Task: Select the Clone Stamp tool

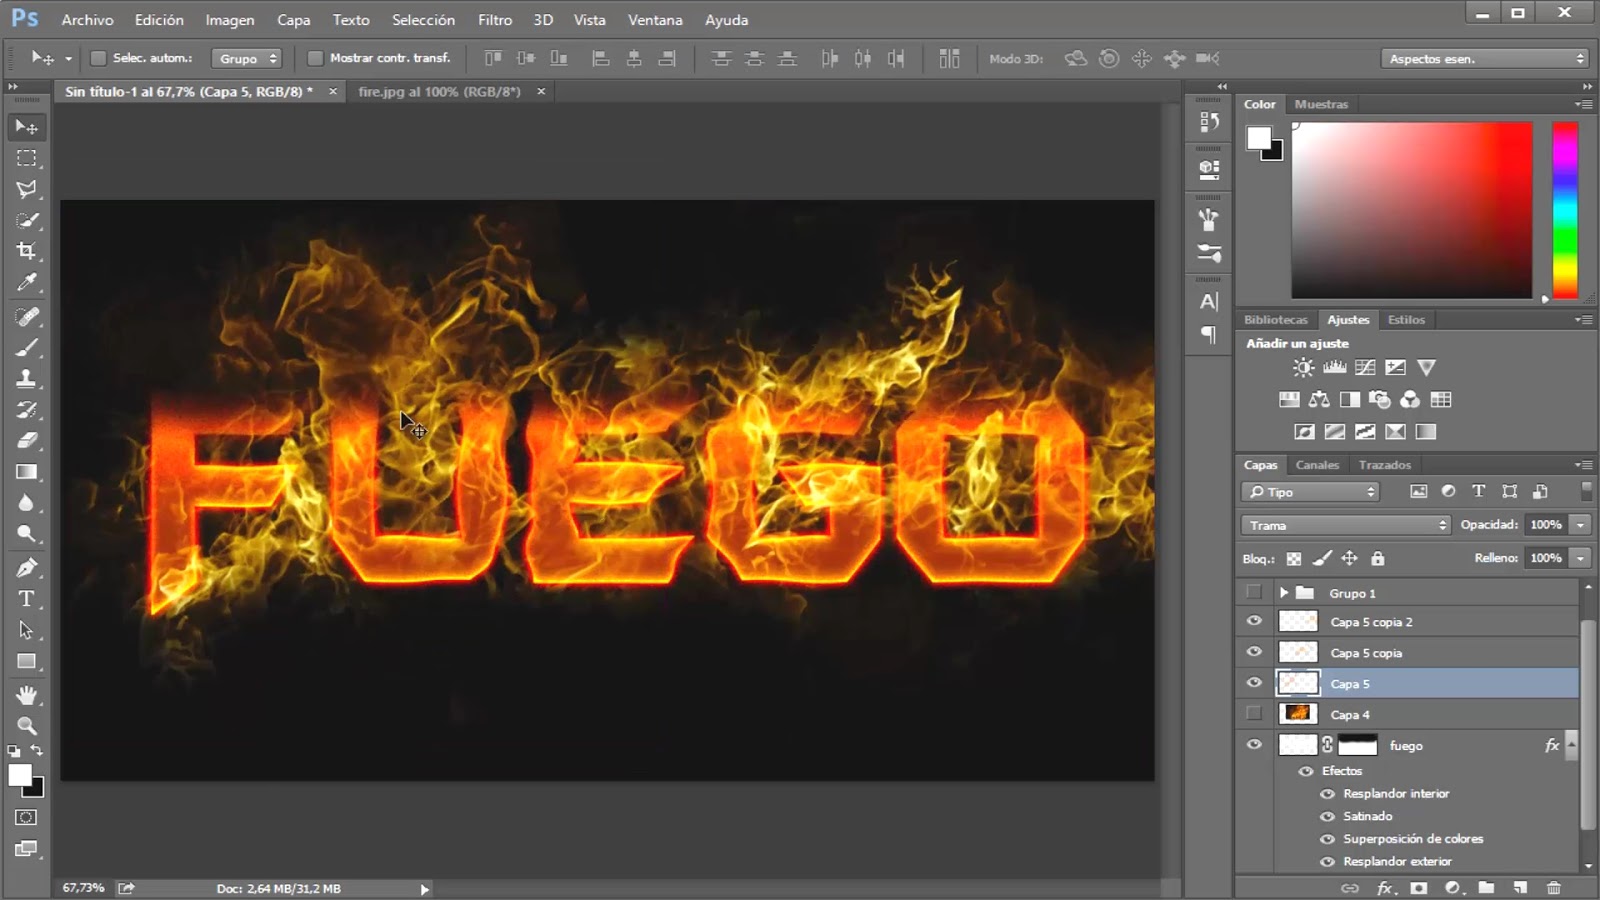Action: pyautogui.click(x=27, y=378)
